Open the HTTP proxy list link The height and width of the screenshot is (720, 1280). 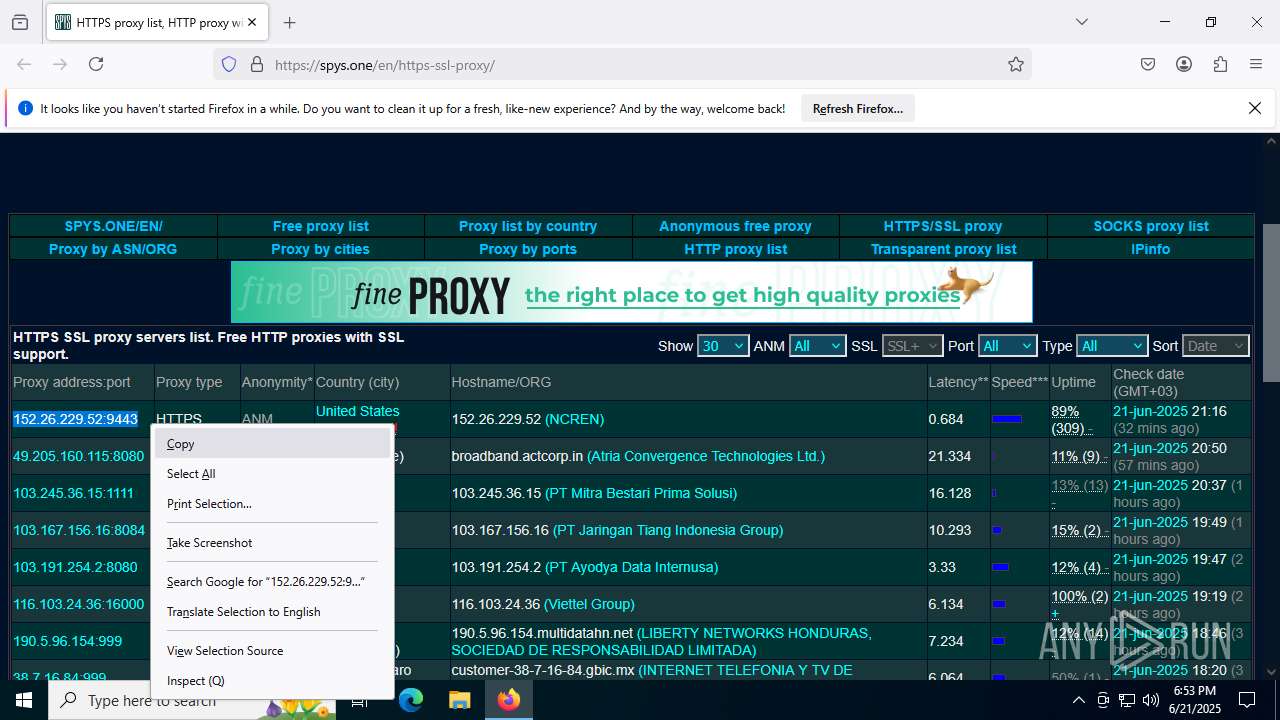click(736, 249)
